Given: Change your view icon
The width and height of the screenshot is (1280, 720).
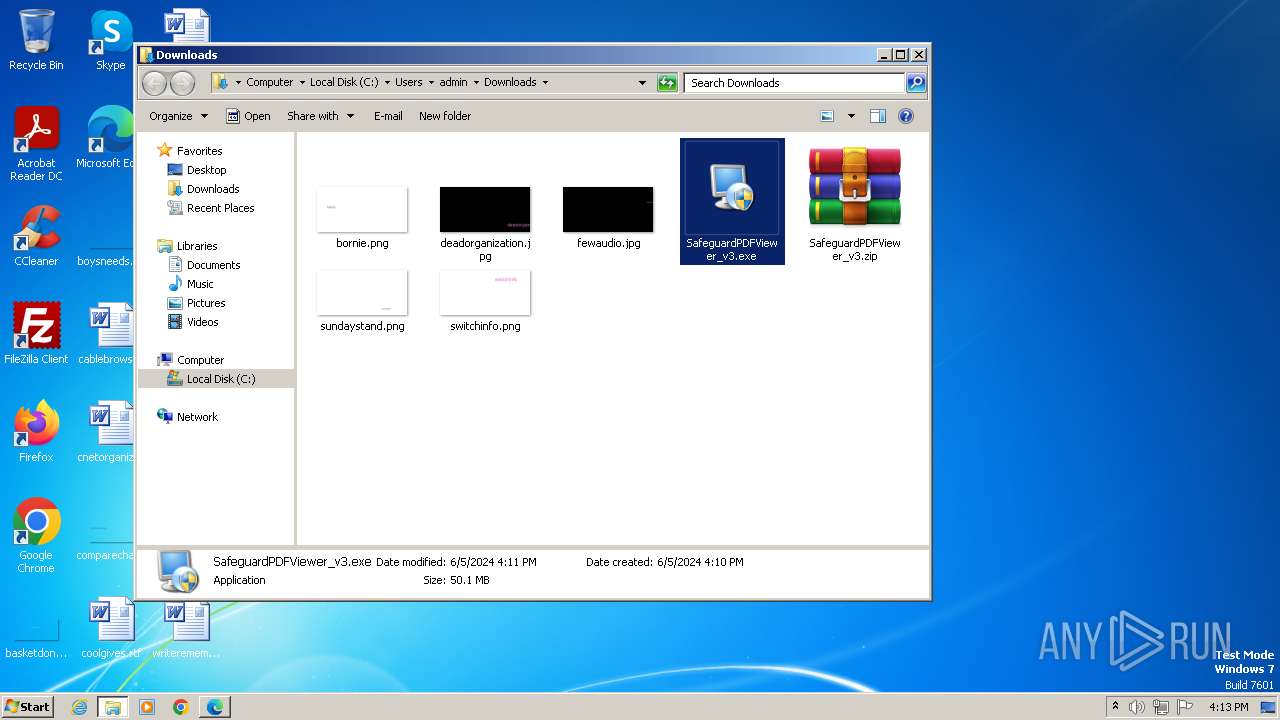Looking at the screenshot, I should [x=827, y=116].
